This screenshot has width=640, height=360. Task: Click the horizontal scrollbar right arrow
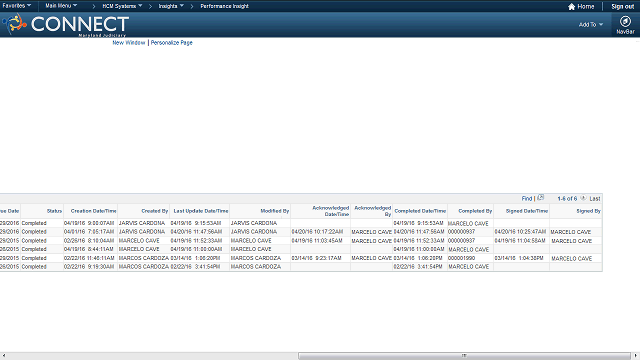pyautogui.click(x=636, y=356)
